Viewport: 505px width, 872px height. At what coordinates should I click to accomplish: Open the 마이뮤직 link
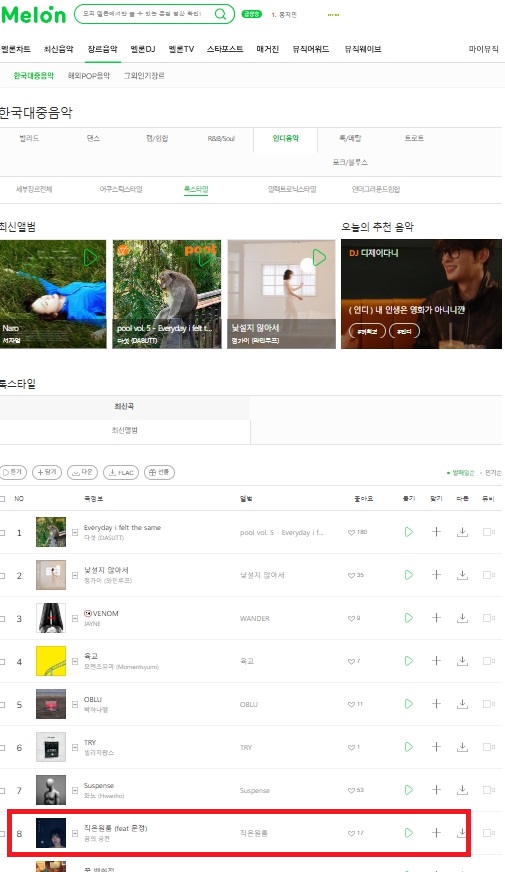click(483, 49)
